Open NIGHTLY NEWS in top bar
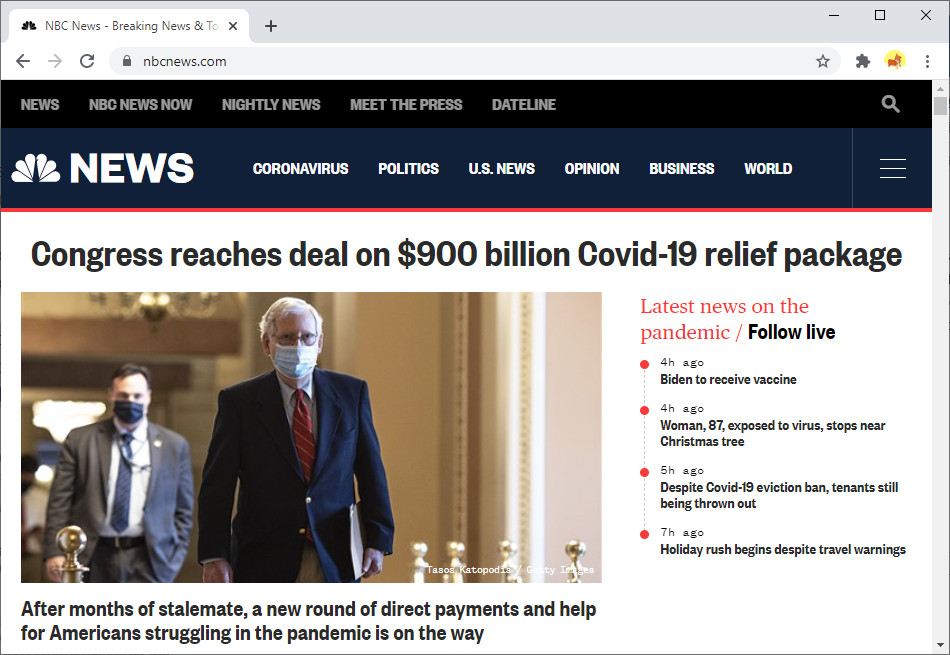Viewport: 950px width, 655px height. [271, 105]
